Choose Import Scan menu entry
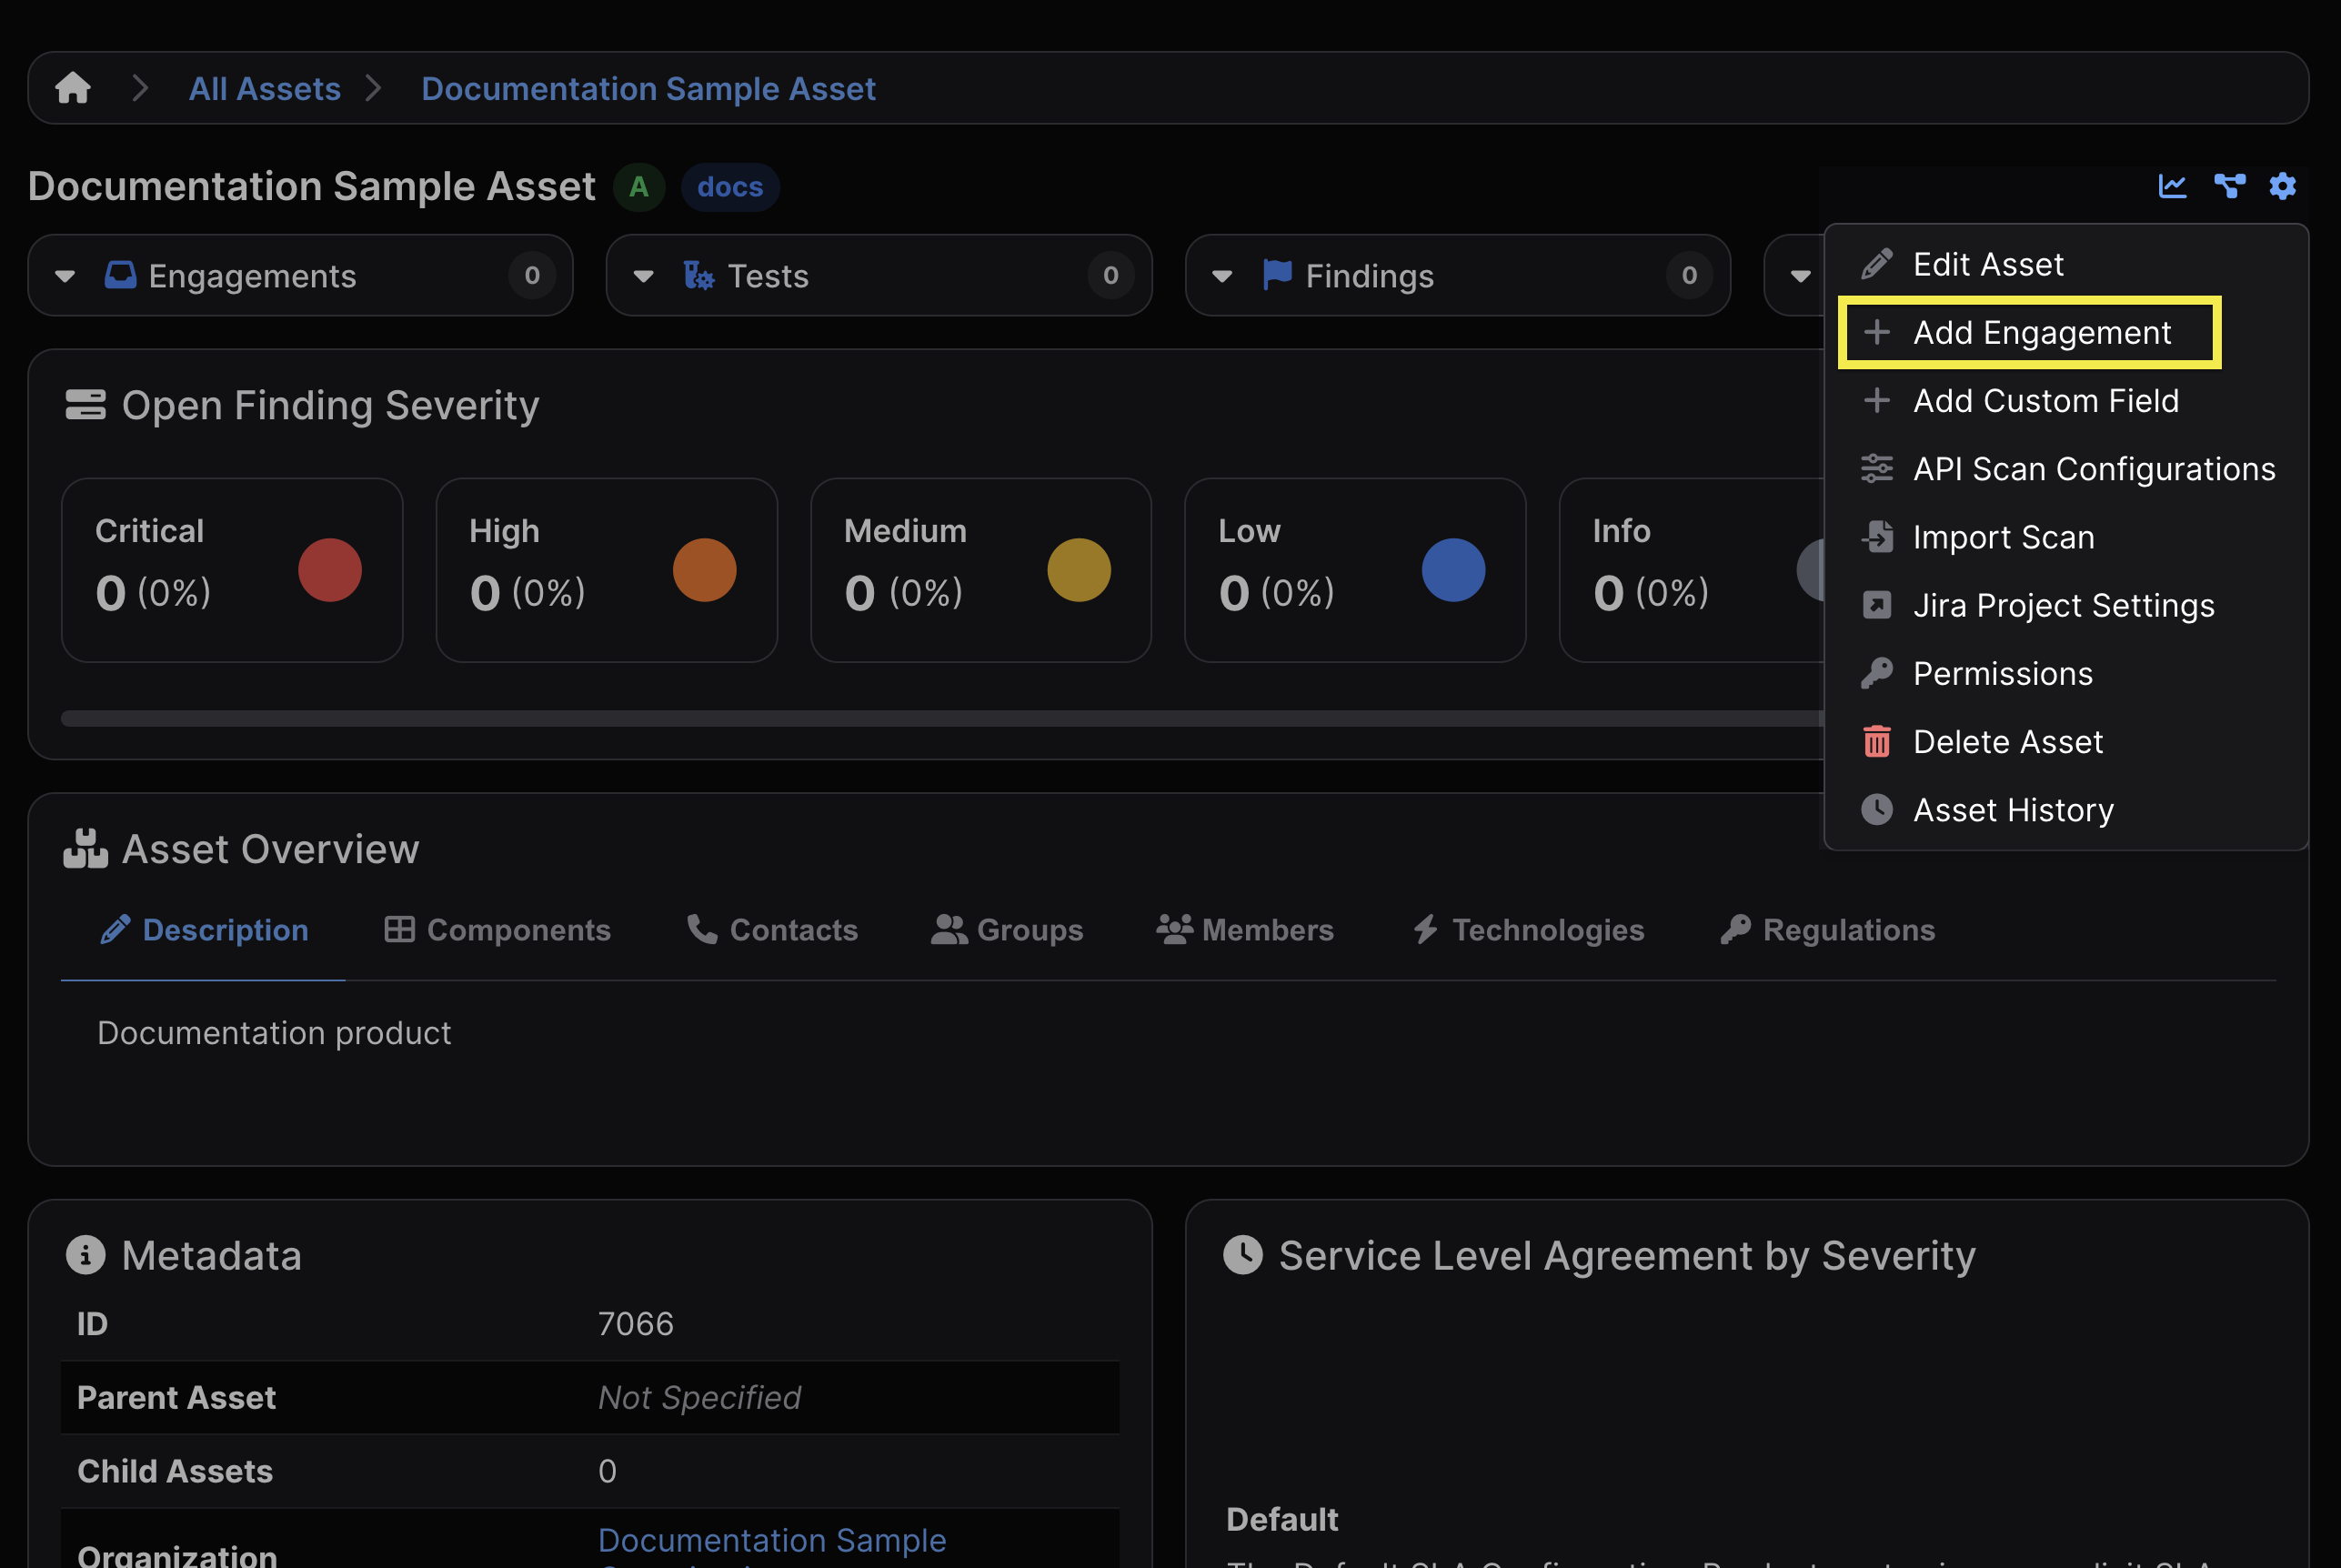 [2002, 537]
